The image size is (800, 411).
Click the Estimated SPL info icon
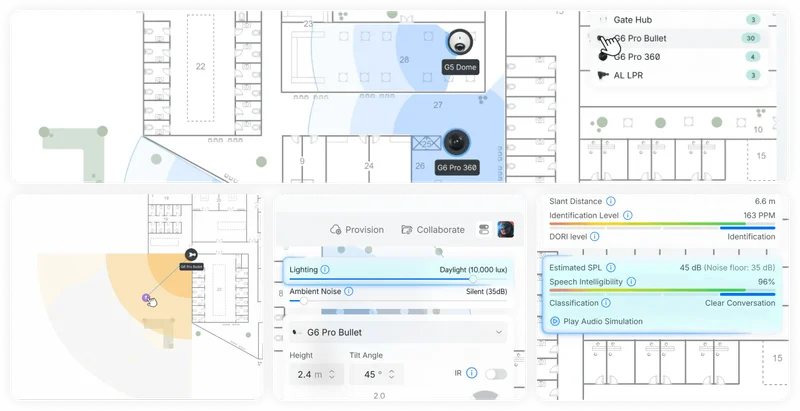(x=611, y=267)
